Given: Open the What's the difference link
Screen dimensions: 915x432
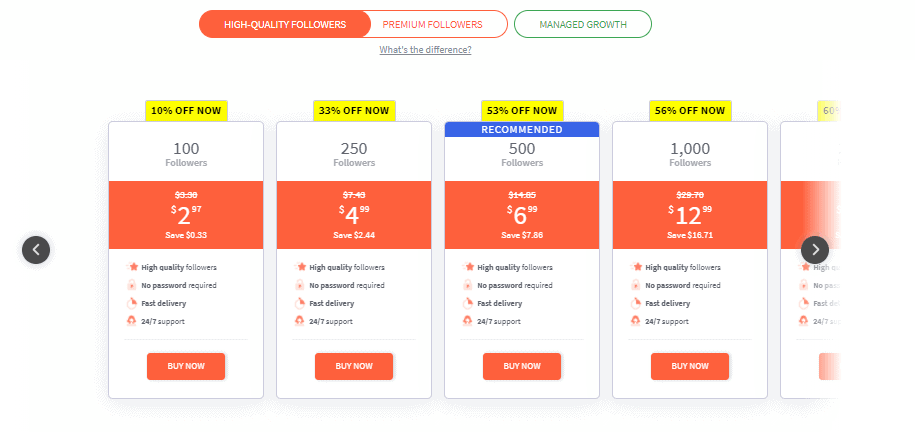Looking at the screenshot, I should [425, 50].
